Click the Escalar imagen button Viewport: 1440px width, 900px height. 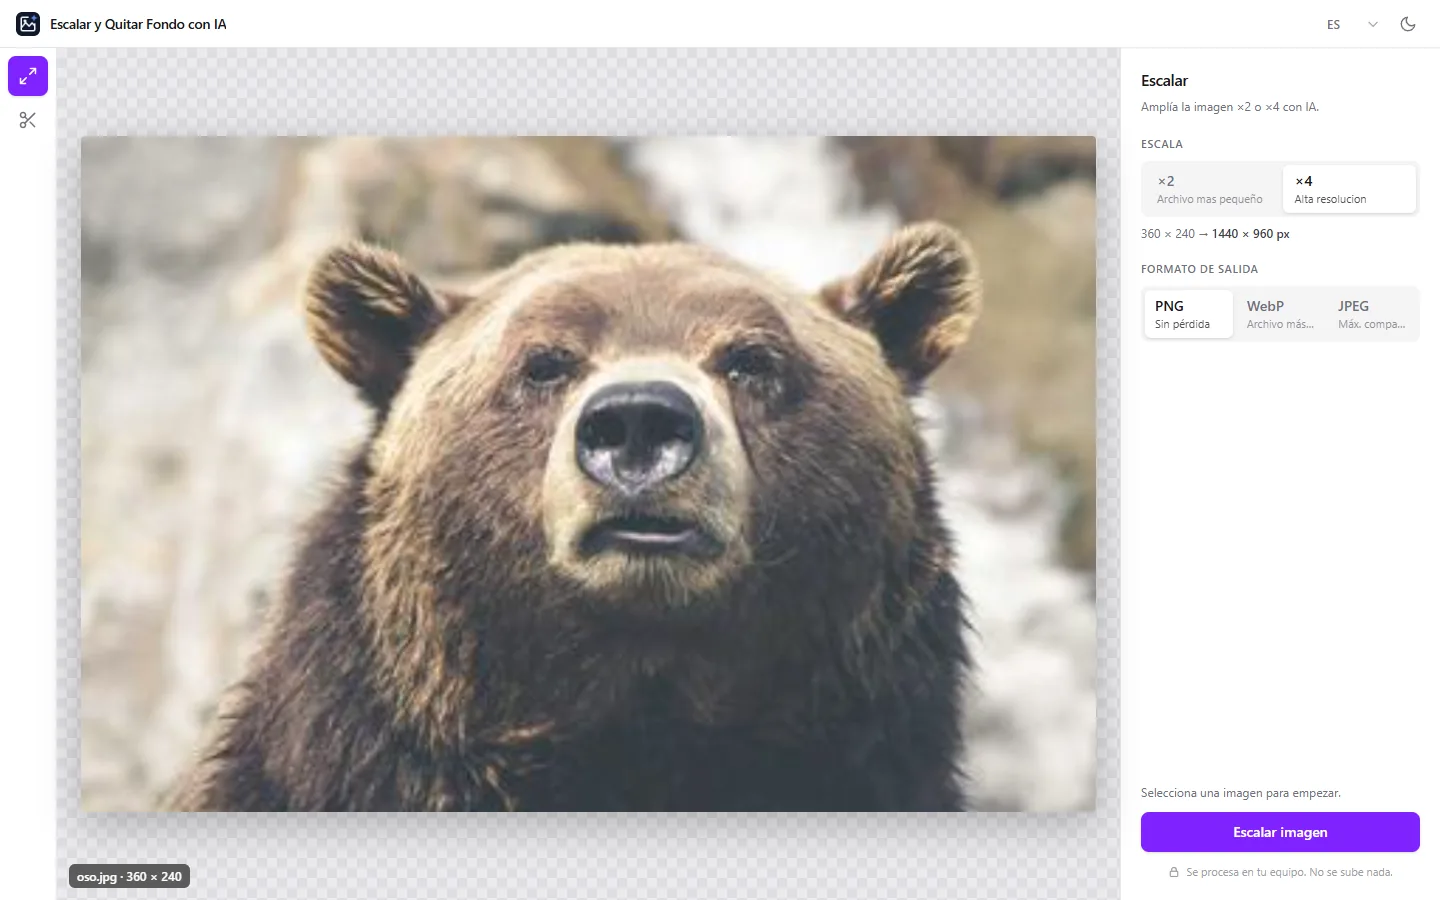(1280, 832)
